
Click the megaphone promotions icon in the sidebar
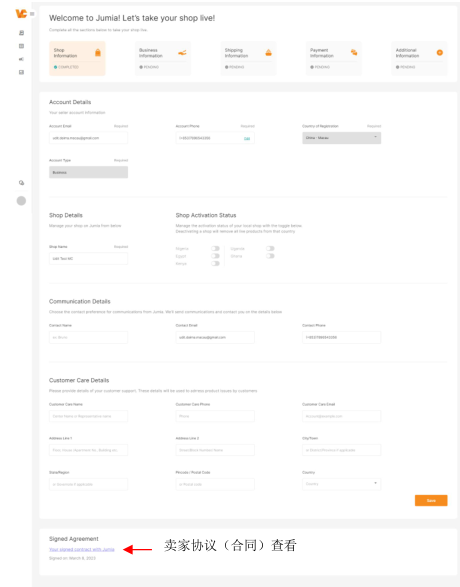pos(21,59)
